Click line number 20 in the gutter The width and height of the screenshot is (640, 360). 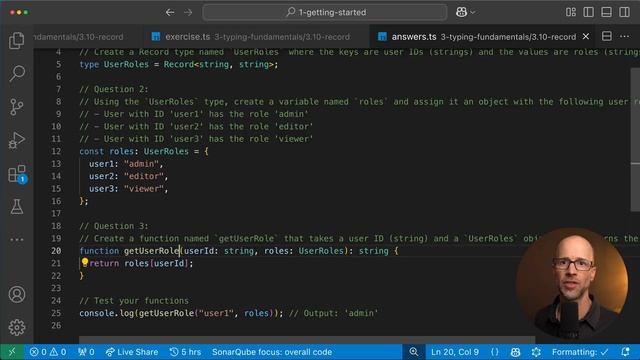pyautogui.click(x=56, y=251)
